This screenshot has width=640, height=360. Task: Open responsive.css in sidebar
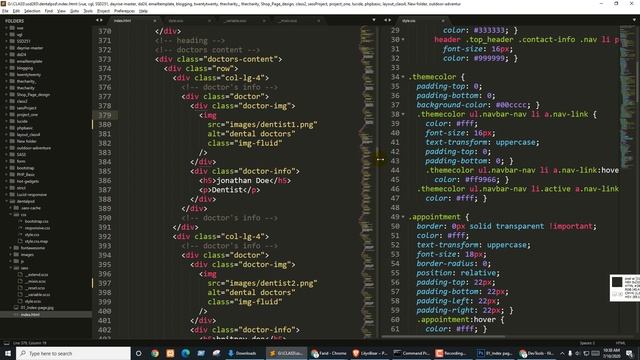[37, 228]
